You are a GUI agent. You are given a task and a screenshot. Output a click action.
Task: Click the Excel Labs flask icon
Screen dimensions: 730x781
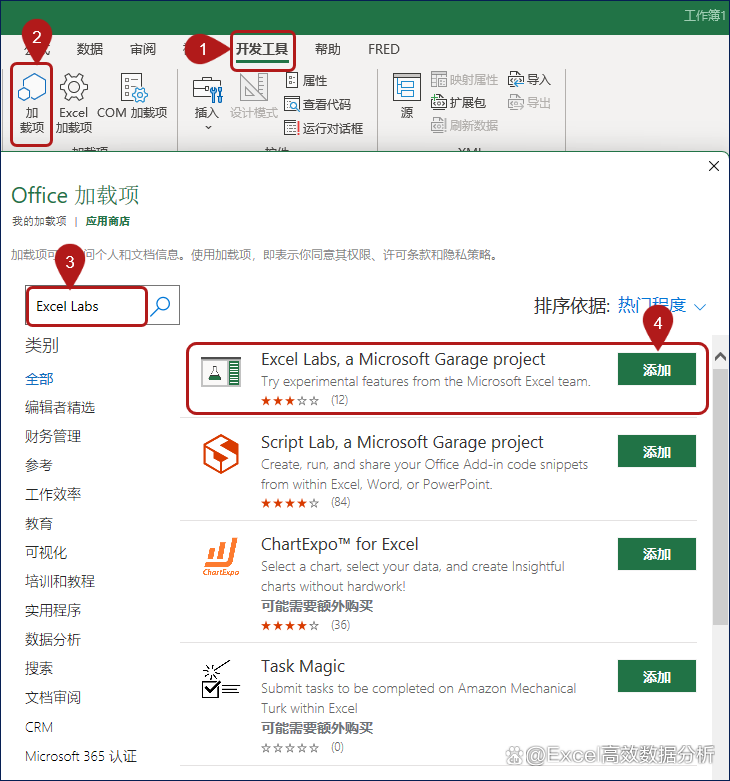click(221, 372)
